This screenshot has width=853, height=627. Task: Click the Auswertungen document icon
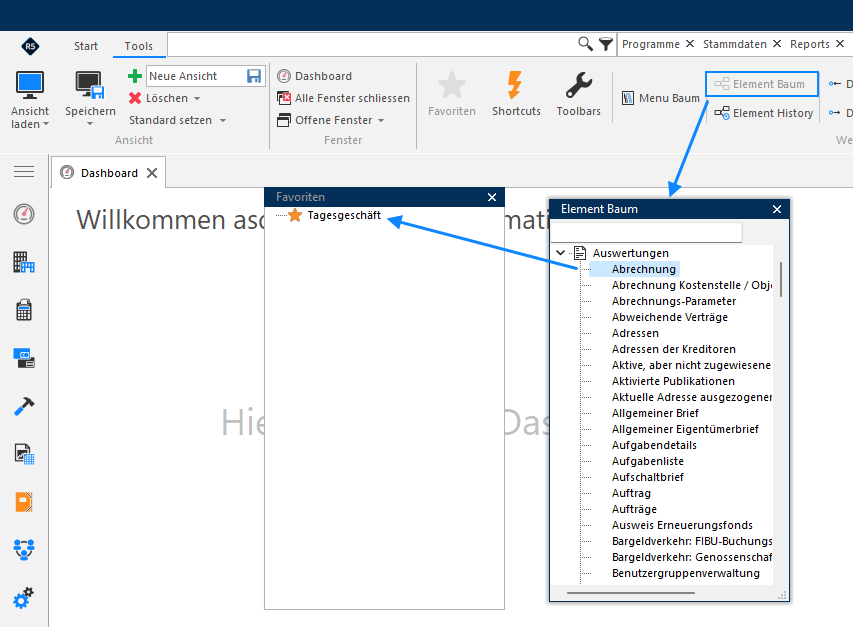click(x=580, y=253)
